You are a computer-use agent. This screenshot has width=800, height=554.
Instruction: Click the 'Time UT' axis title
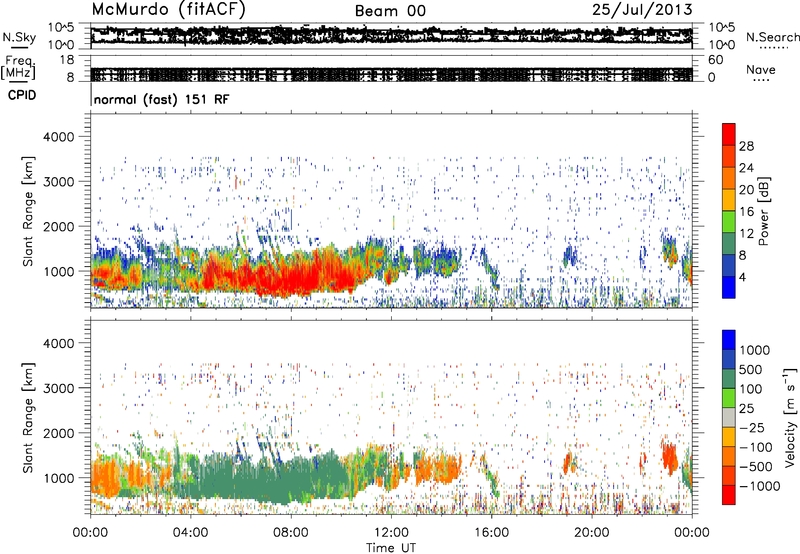[x=391, y=548]
